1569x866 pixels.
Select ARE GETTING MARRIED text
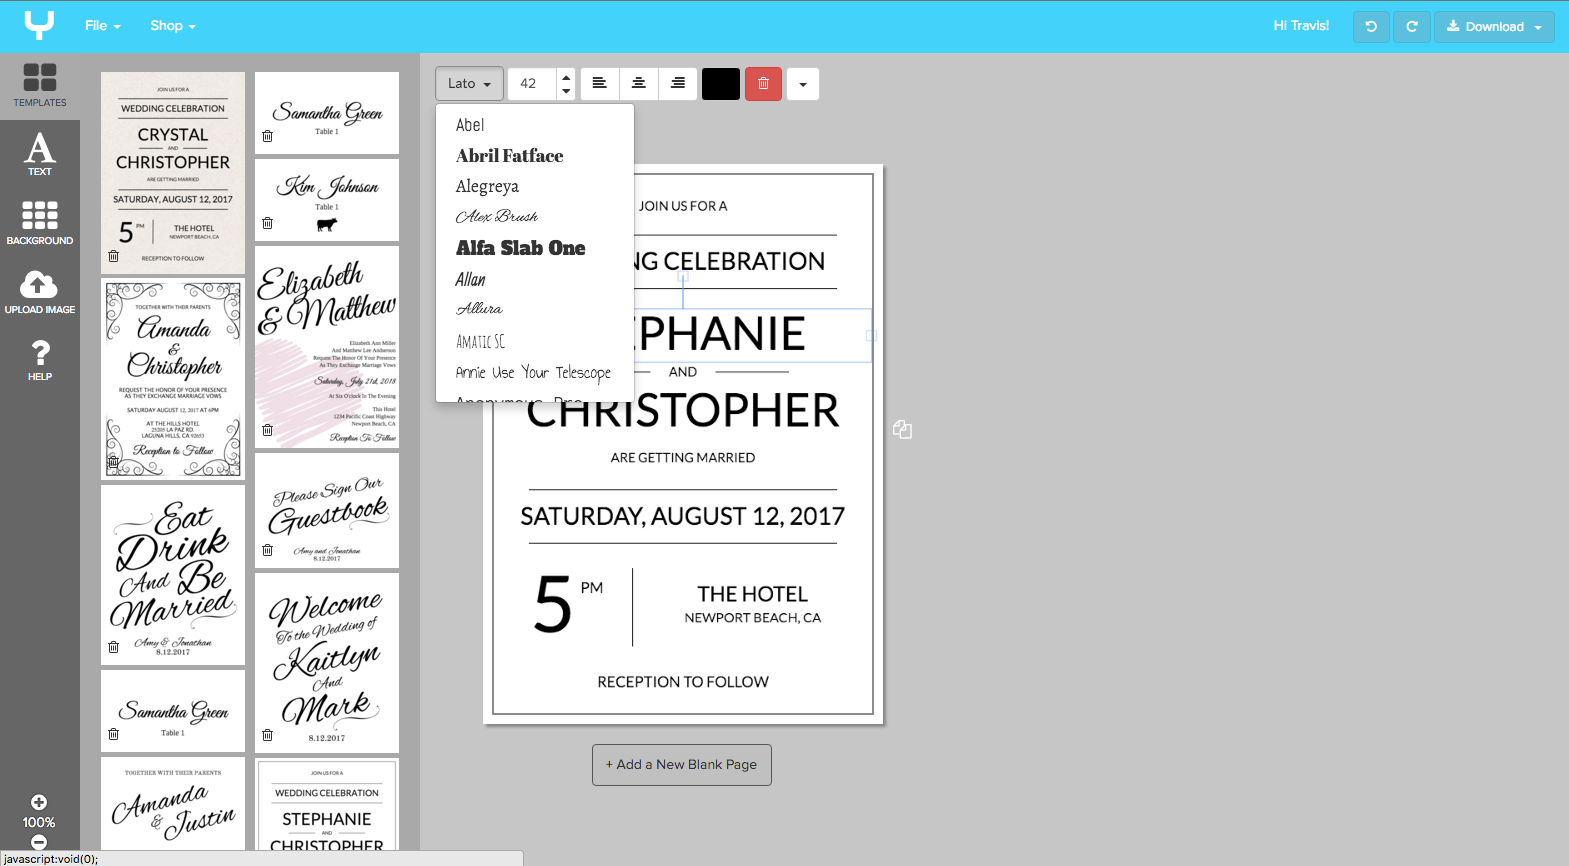(x=683, y=458)
